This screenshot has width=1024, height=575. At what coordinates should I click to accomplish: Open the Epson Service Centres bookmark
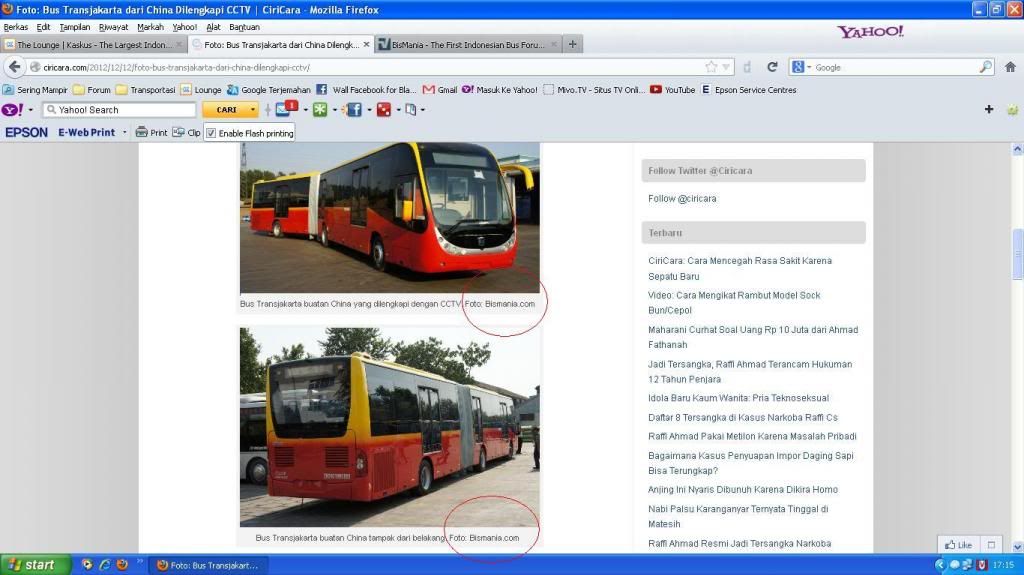(748, 90)
